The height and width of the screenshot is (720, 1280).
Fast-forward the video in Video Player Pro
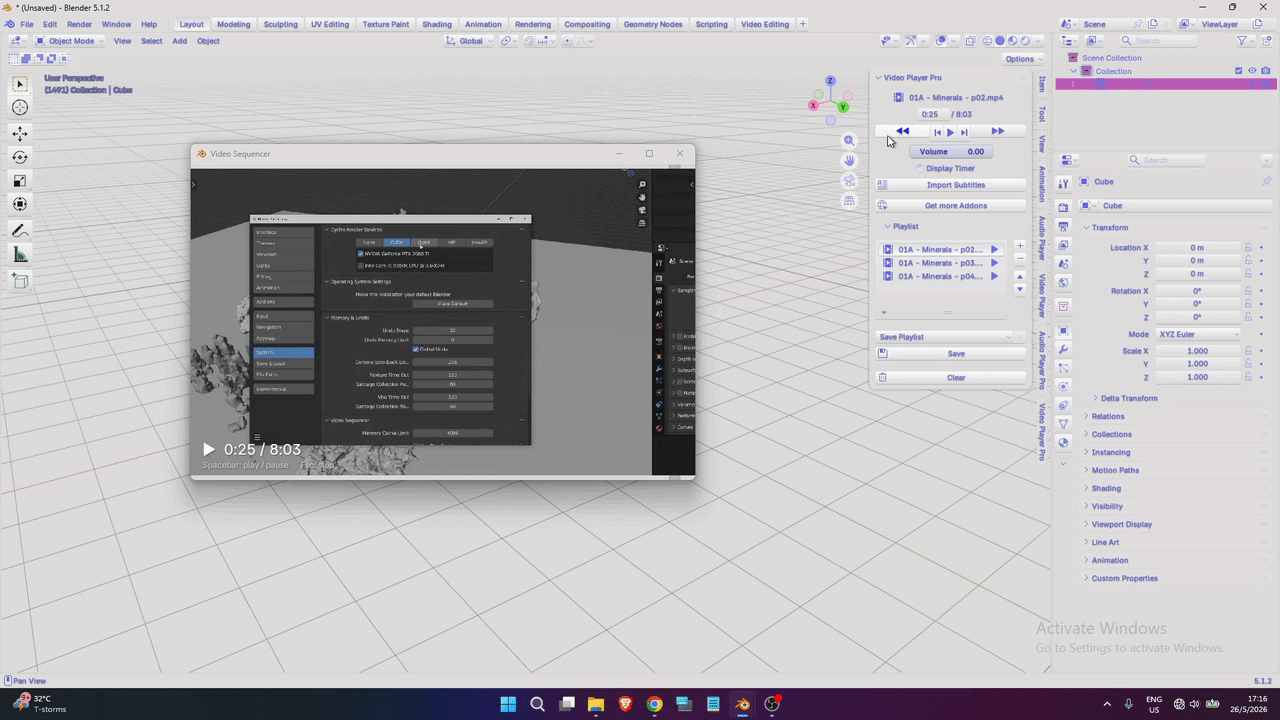click(x=997, y=131)
